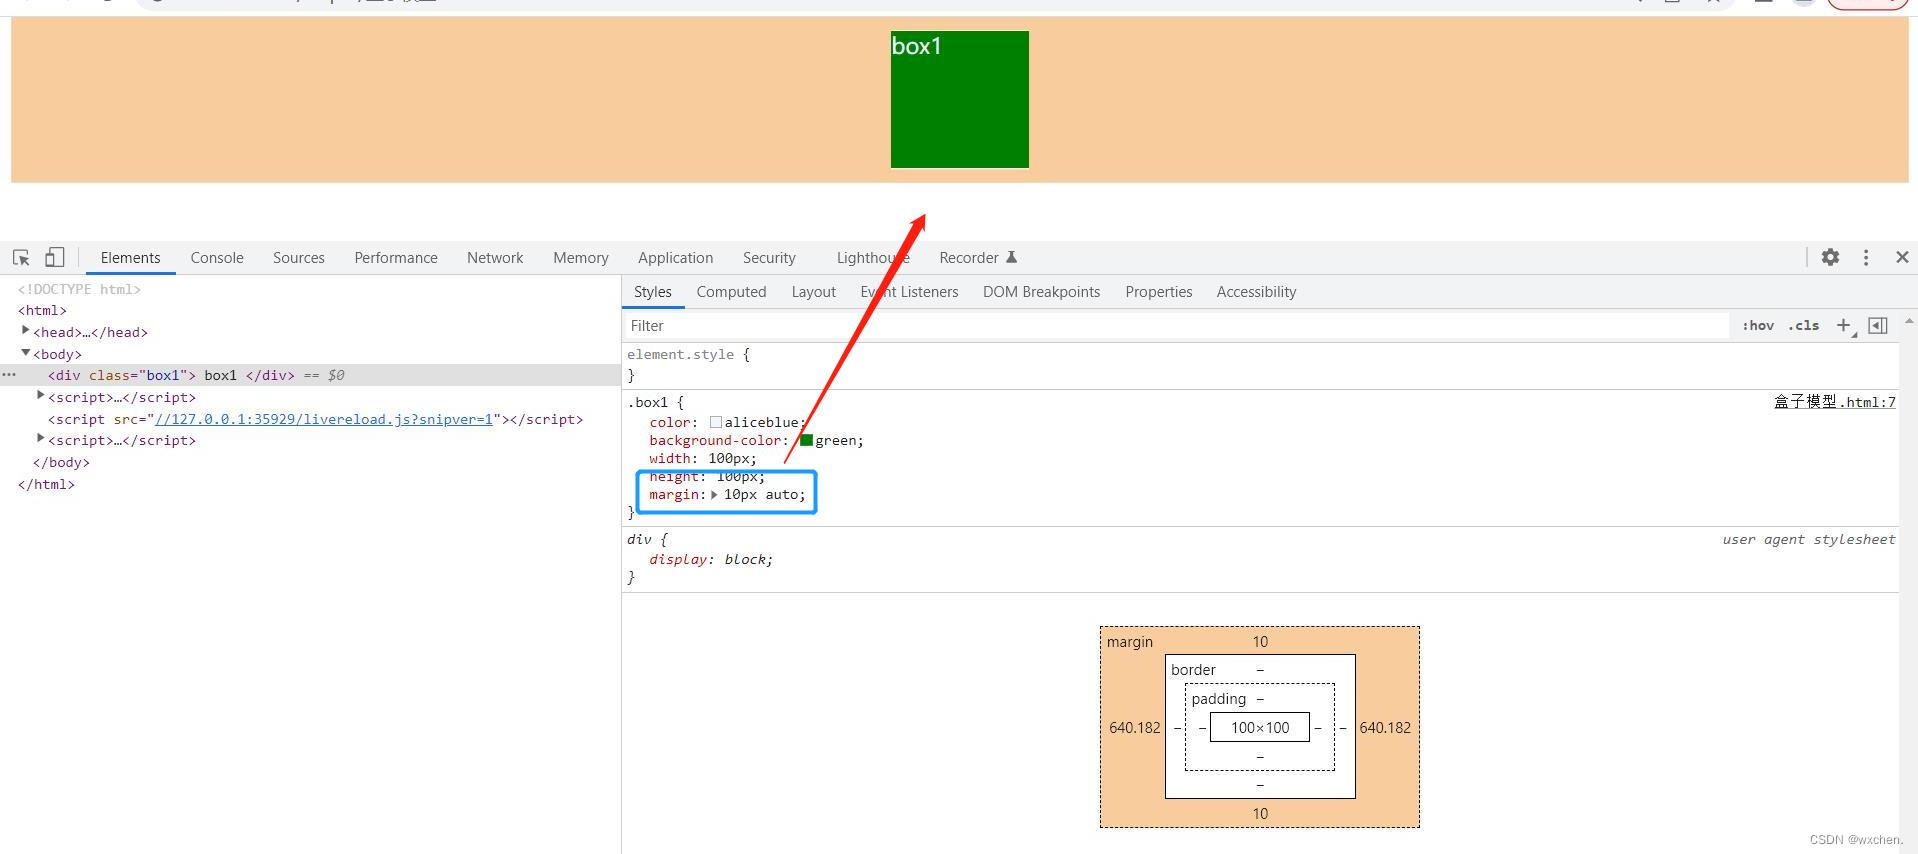This screenshot has height=854, width=1918.
Task: Expand the margin shorthand property triangle
Action: (714, 494)
